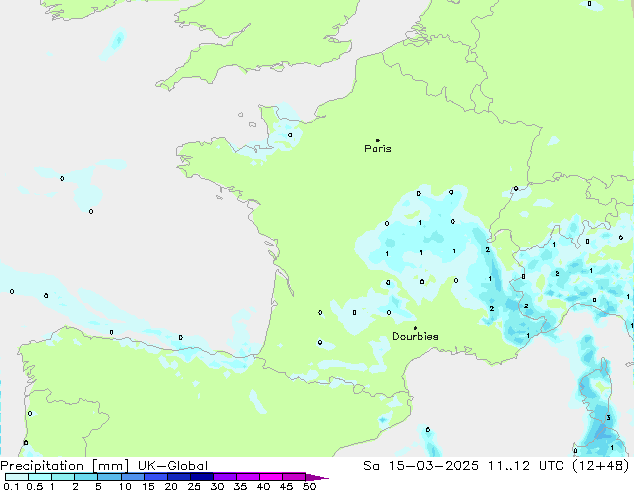Select the black dot marker above Paris
634x490 pixels.
coord(378,140)
